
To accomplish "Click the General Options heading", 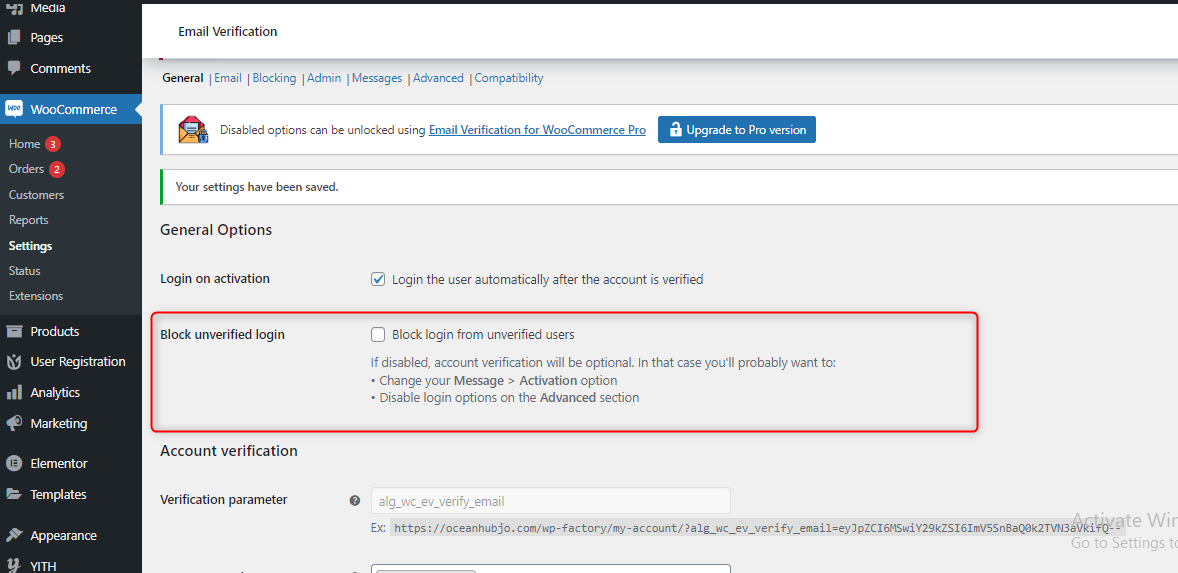I will (216, 230).
